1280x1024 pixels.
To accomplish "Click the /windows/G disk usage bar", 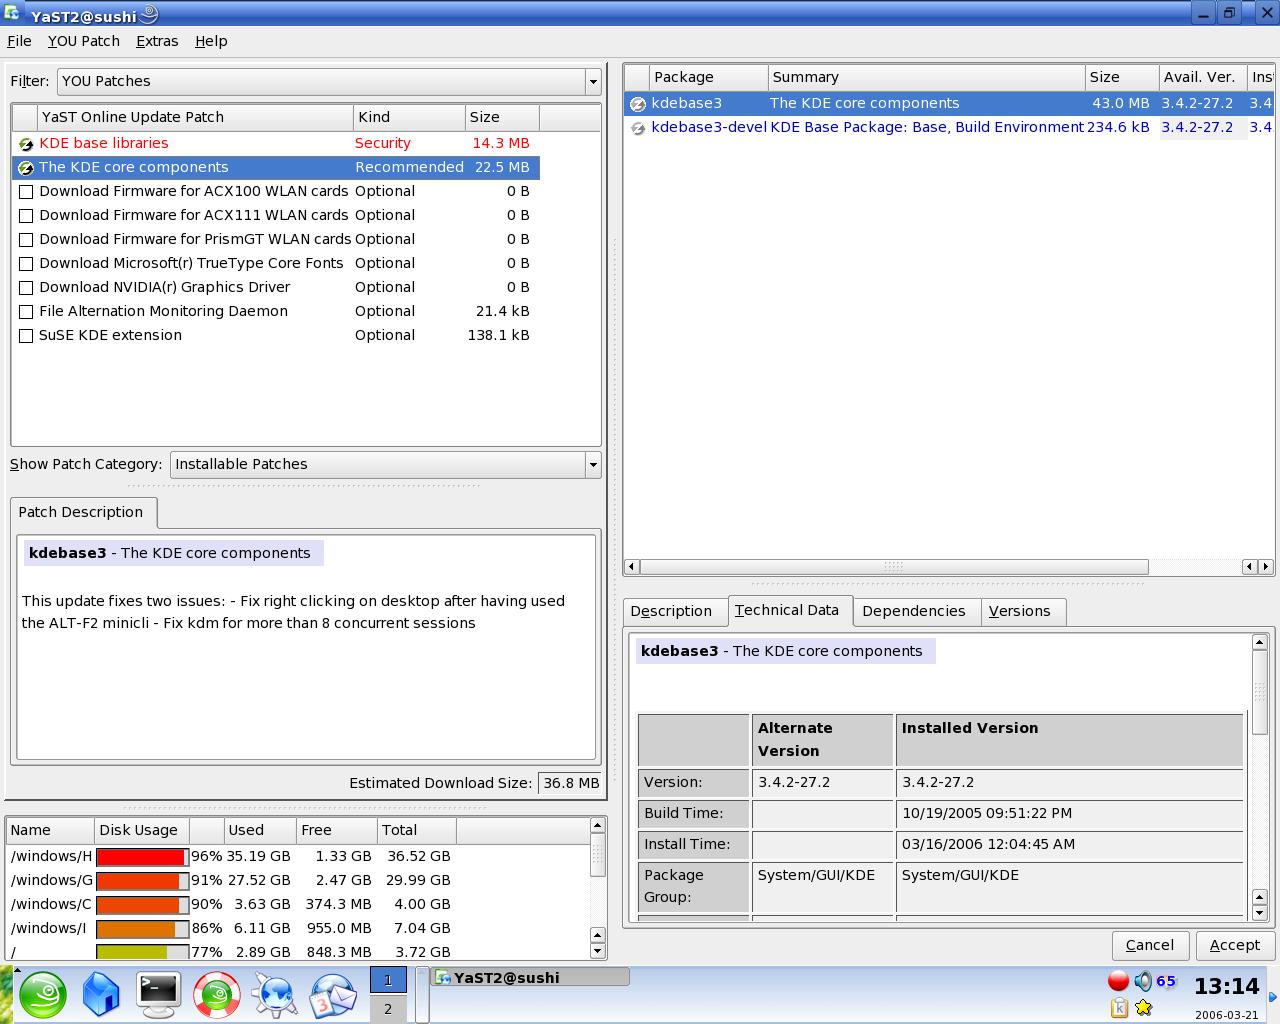I will (142, 881).
